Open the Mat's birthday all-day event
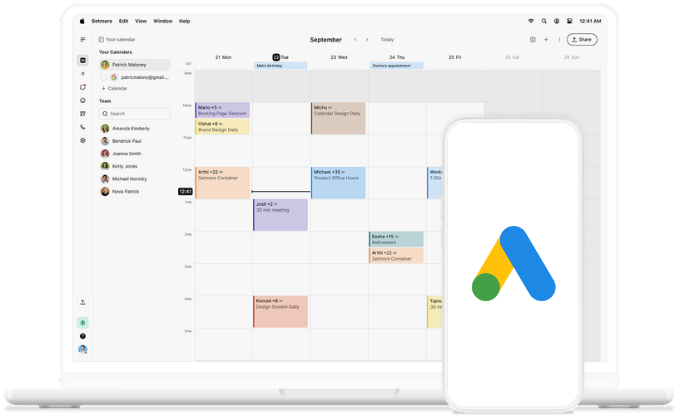This screenshot has height=420, width=680. (x=281, y=66)
